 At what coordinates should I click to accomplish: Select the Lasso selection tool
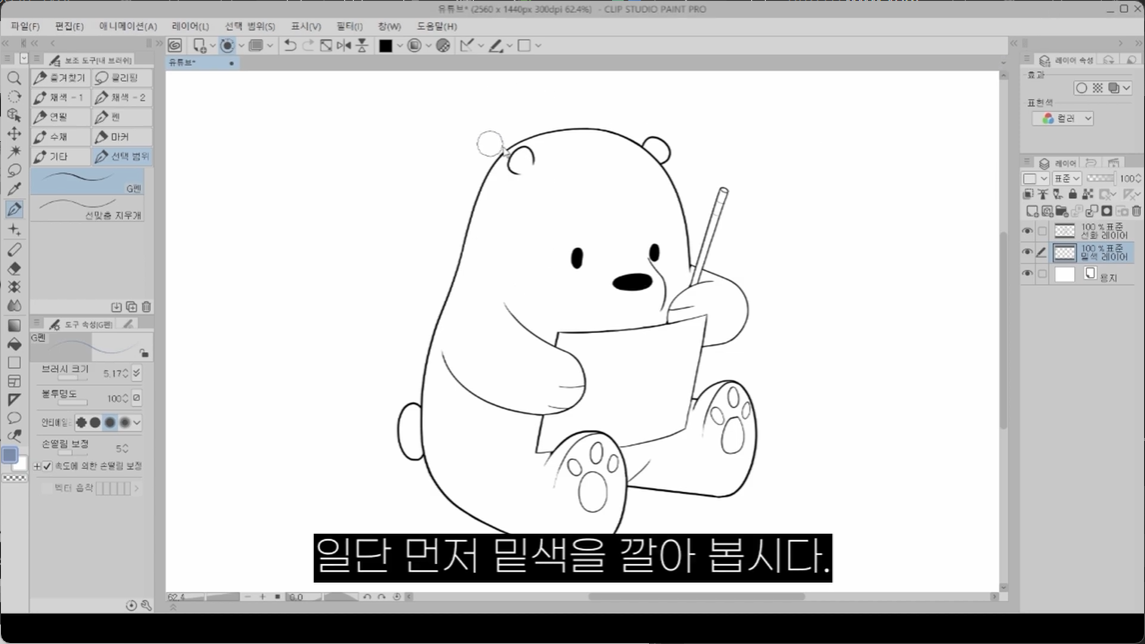14,171
